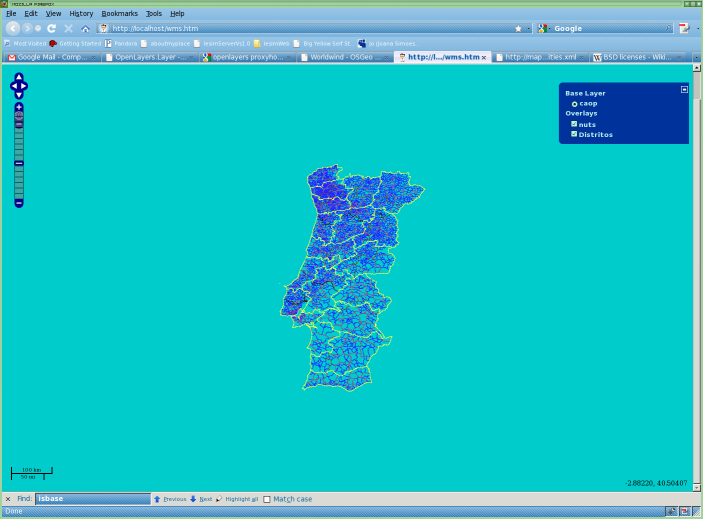Viewport: 703px width, 519px height.
Task: Go to browser Home page icon
Action: 85,28
